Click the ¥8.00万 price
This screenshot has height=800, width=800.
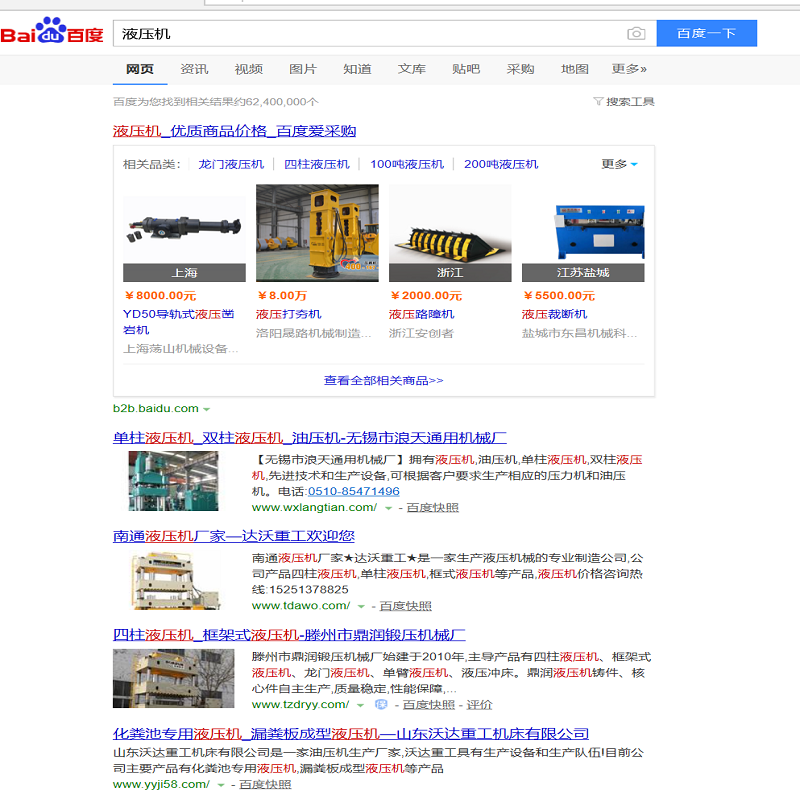pos(282,295)
